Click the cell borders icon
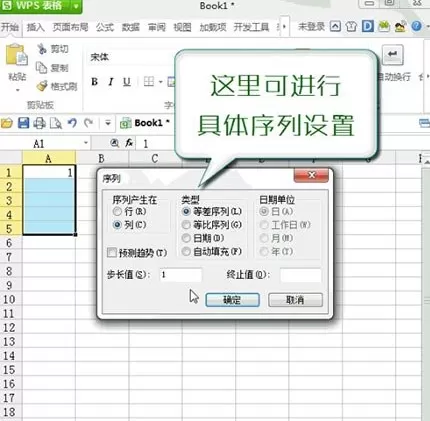430x421 pixels. pyautogui.click(x=149, y=82)
